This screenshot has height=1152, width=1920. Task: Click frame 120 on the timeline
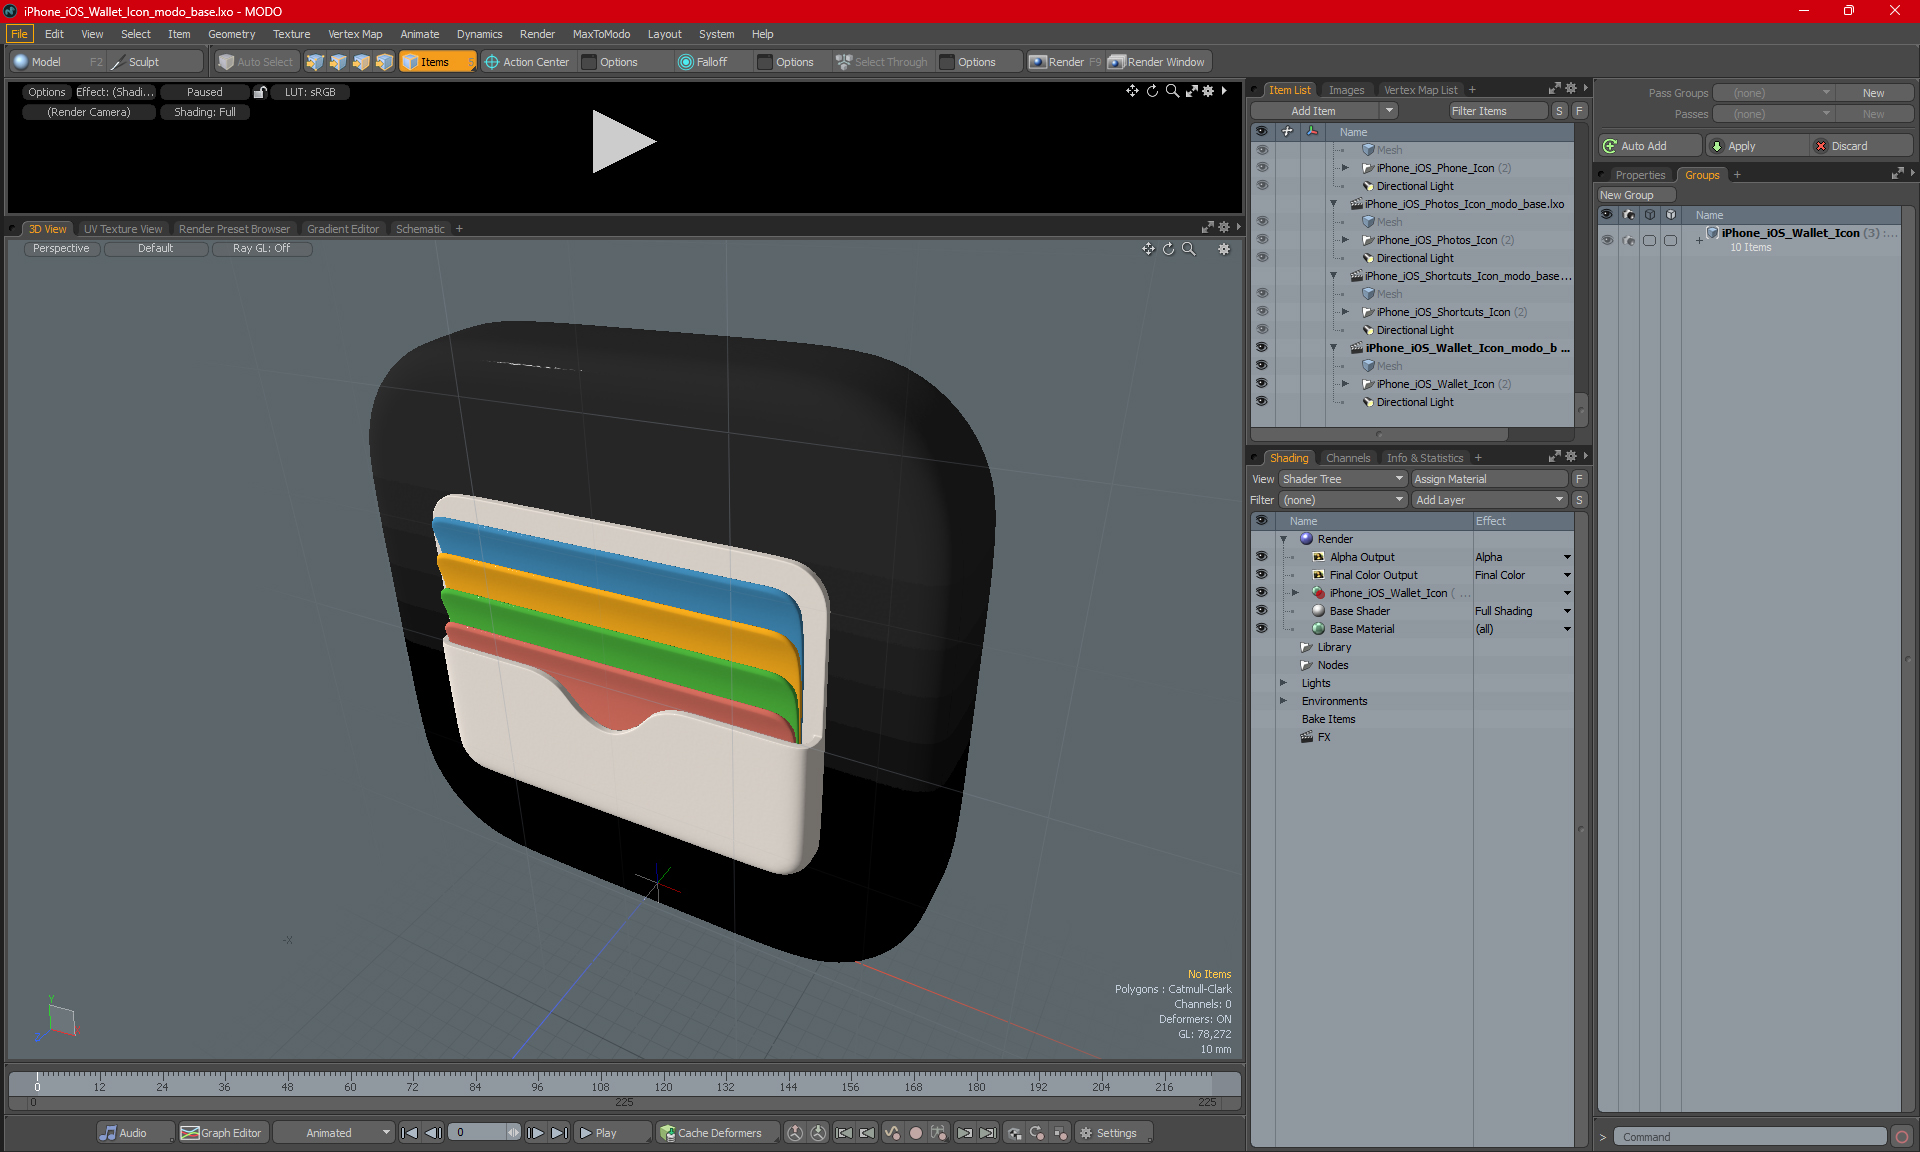(x=663, y=1080)
